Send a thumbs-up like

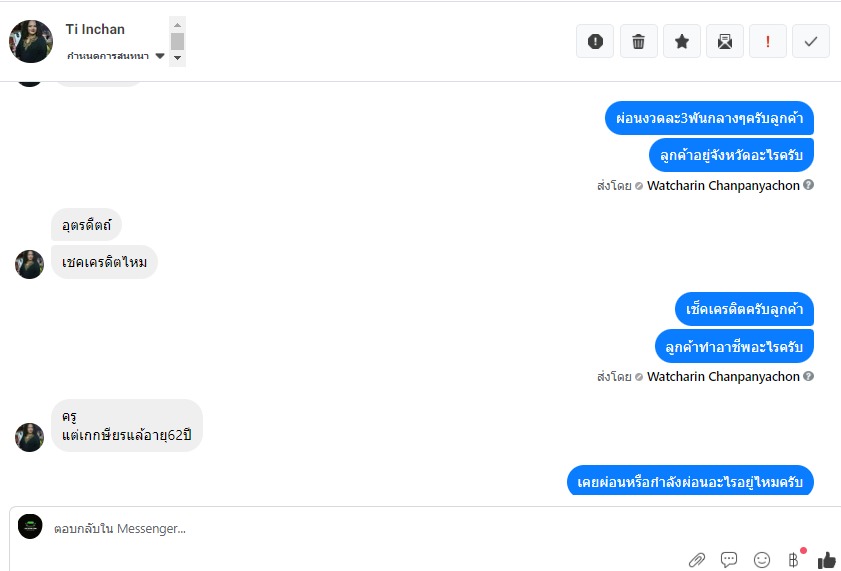click(827, 560)
